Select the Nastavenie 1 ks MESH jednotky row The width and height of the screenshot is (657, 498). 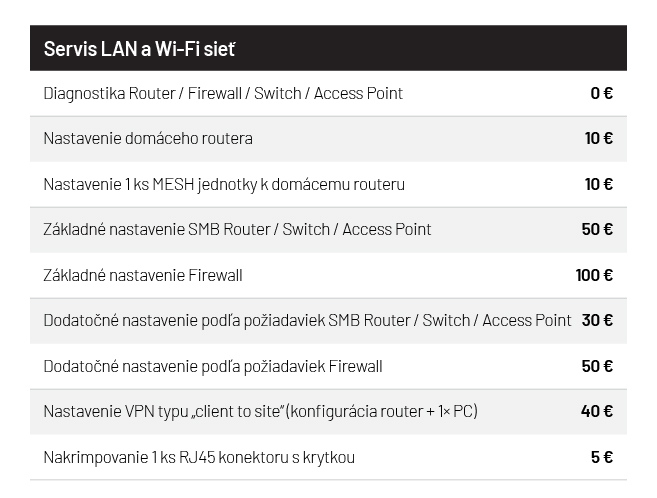[x=328, y=184]
